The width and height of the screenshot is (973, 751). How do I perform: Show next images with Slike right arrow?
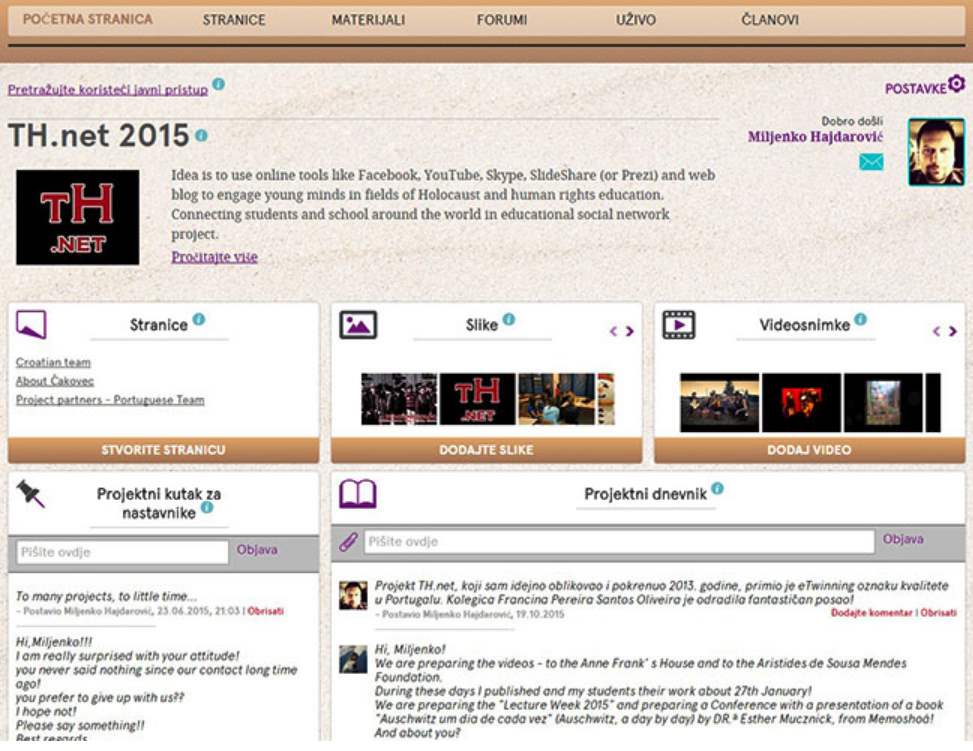[630, 332]
